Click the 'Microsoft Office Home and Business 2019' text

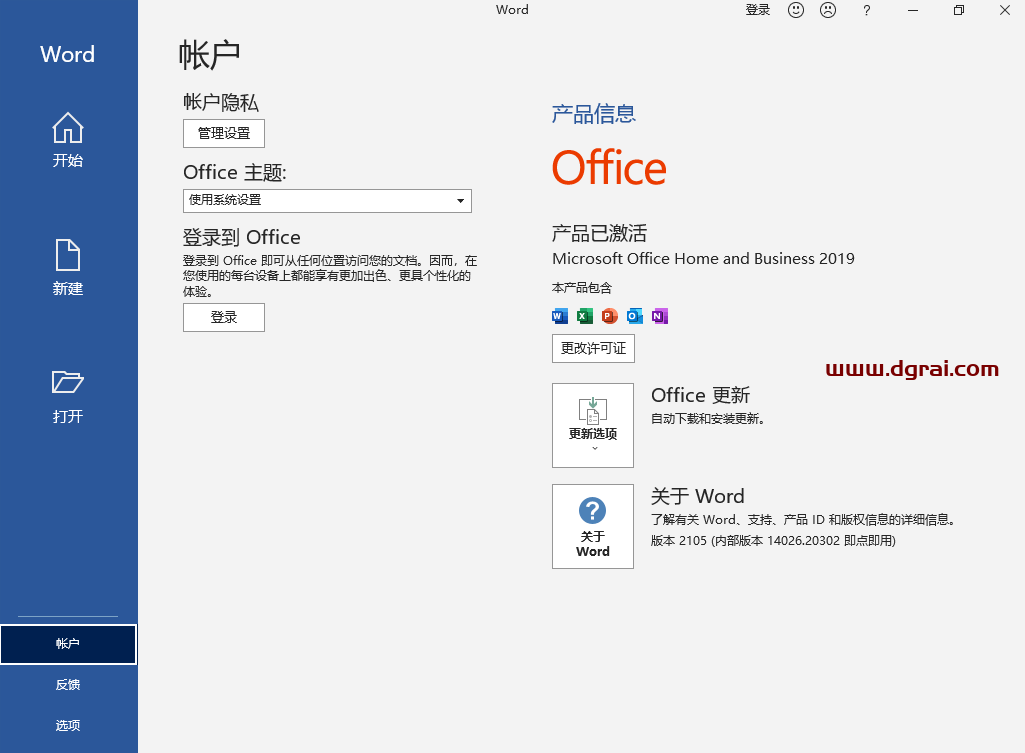point(703,259)
